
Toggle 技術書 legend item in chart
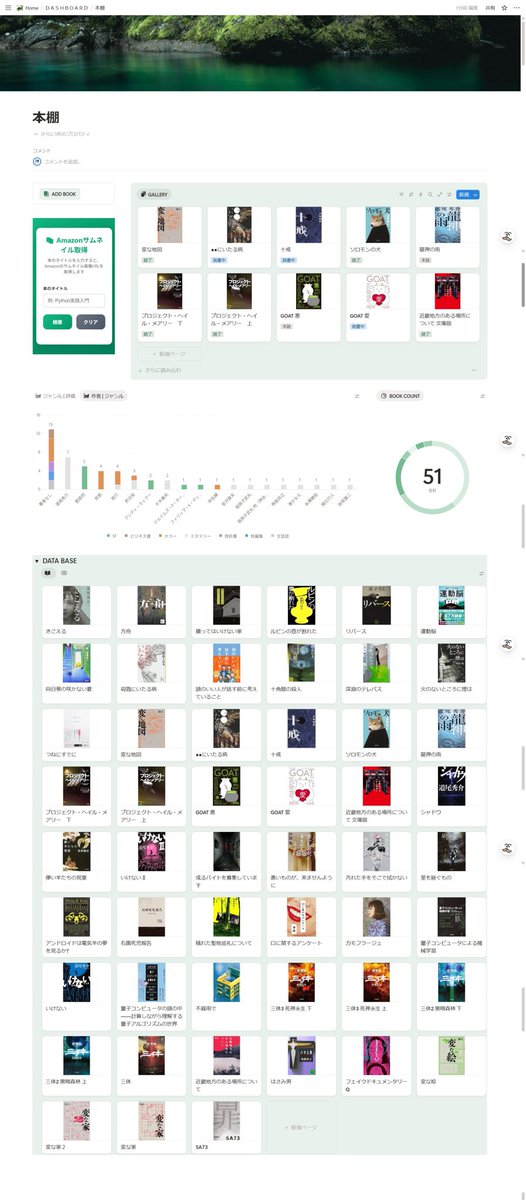(x=230, y=536)
